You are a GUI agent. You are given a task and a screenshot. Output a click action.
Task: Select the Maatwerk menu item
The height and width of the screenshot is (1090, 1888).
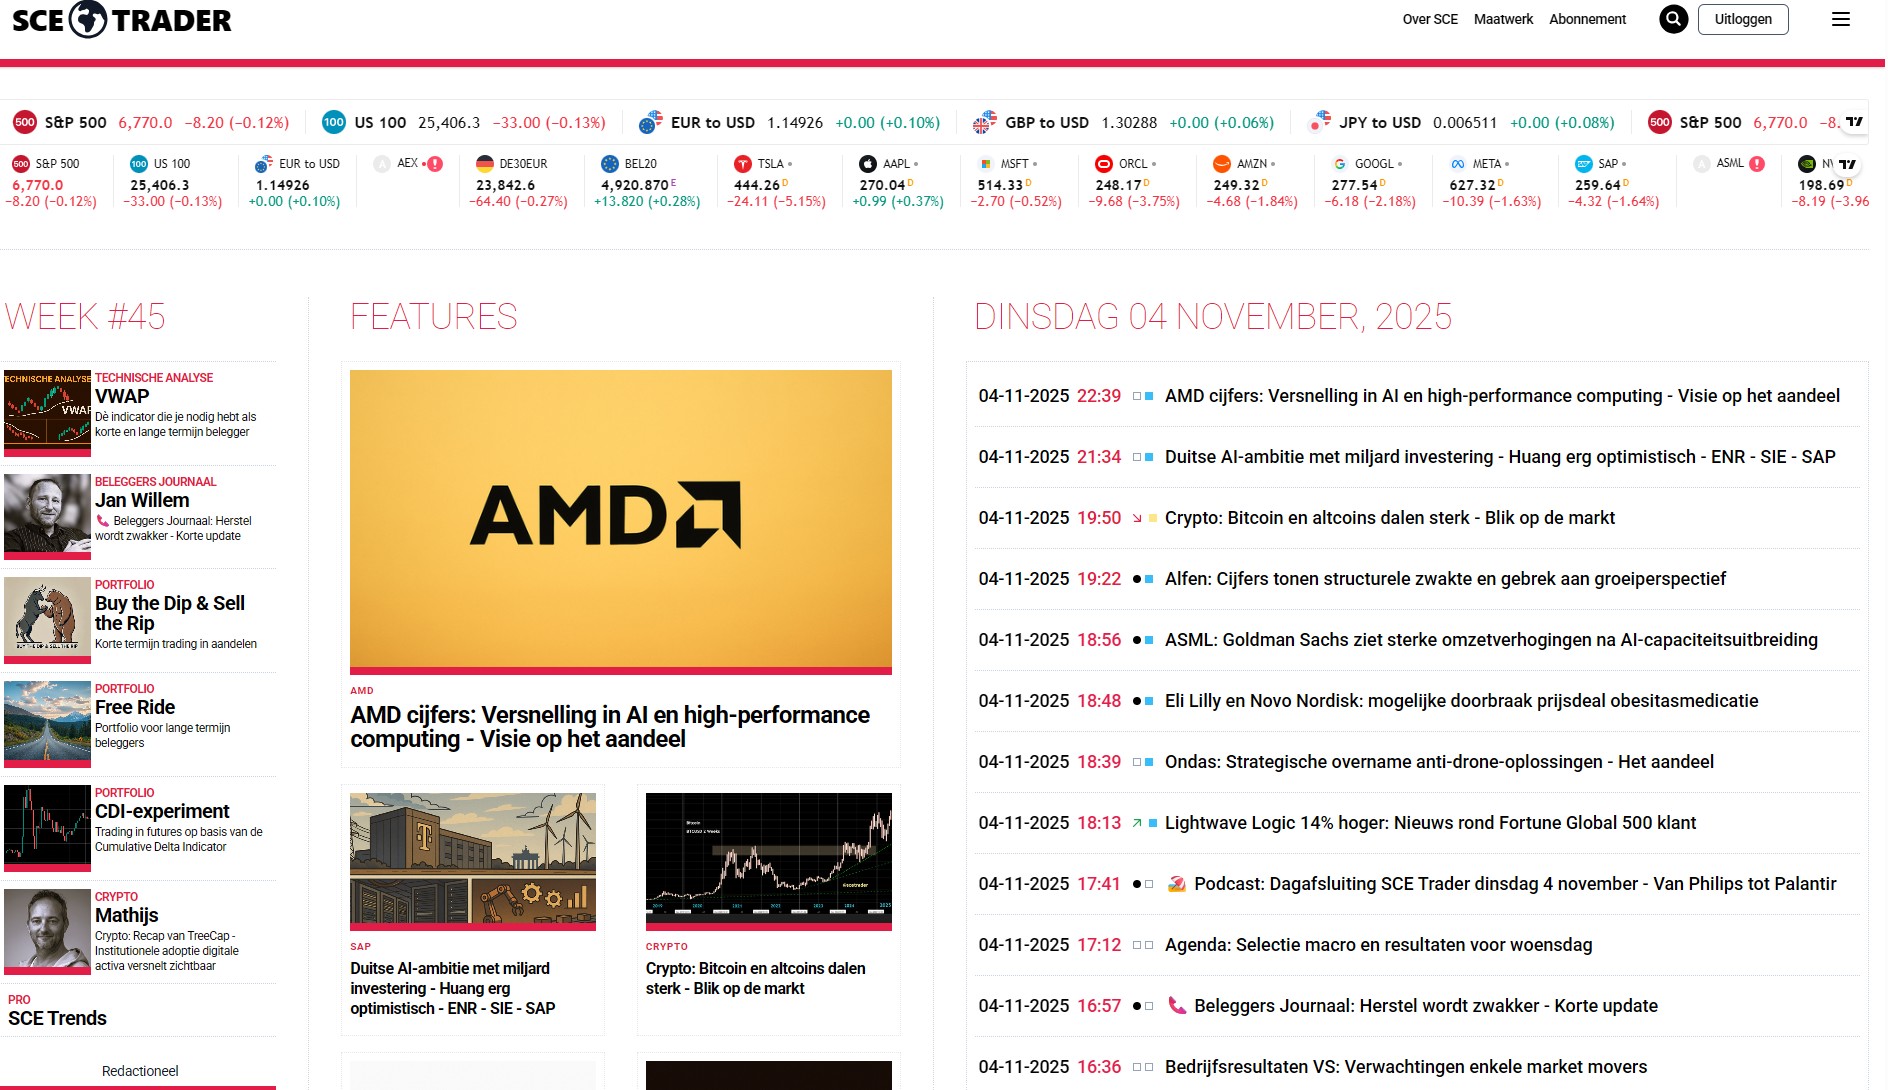tap(1503, 19)
